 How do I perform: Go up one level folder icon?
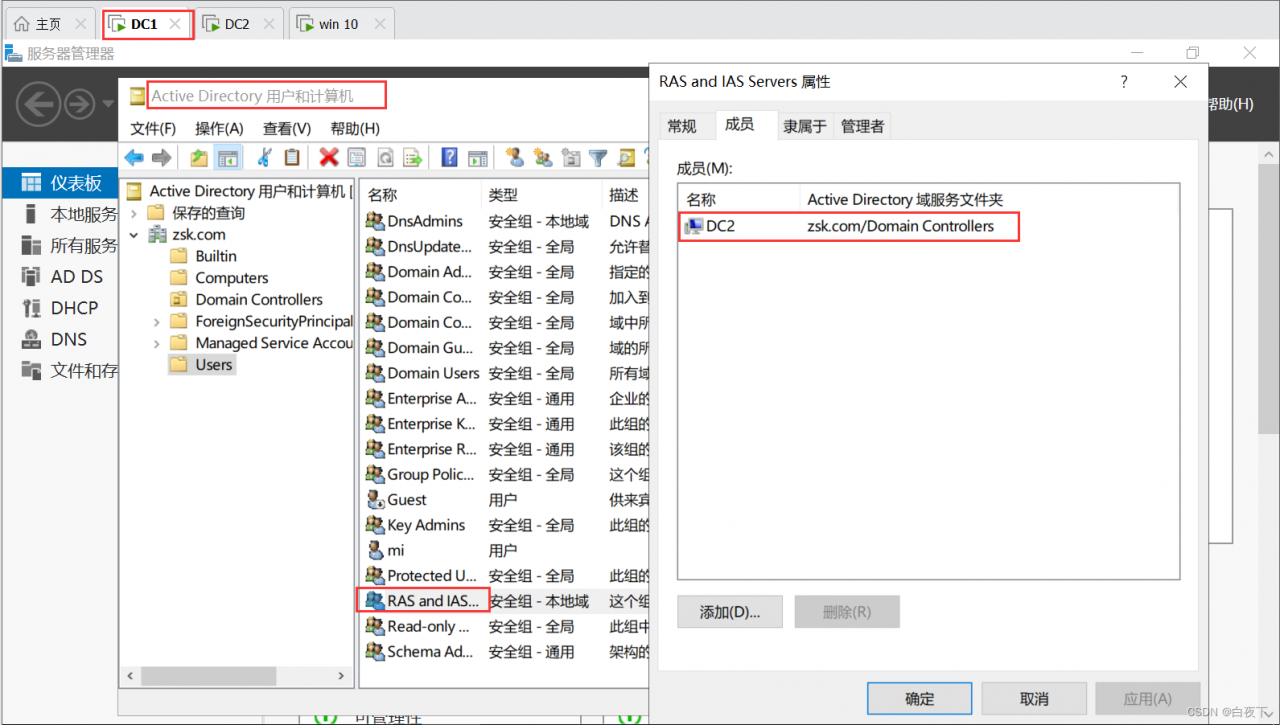tap(199, 157)
